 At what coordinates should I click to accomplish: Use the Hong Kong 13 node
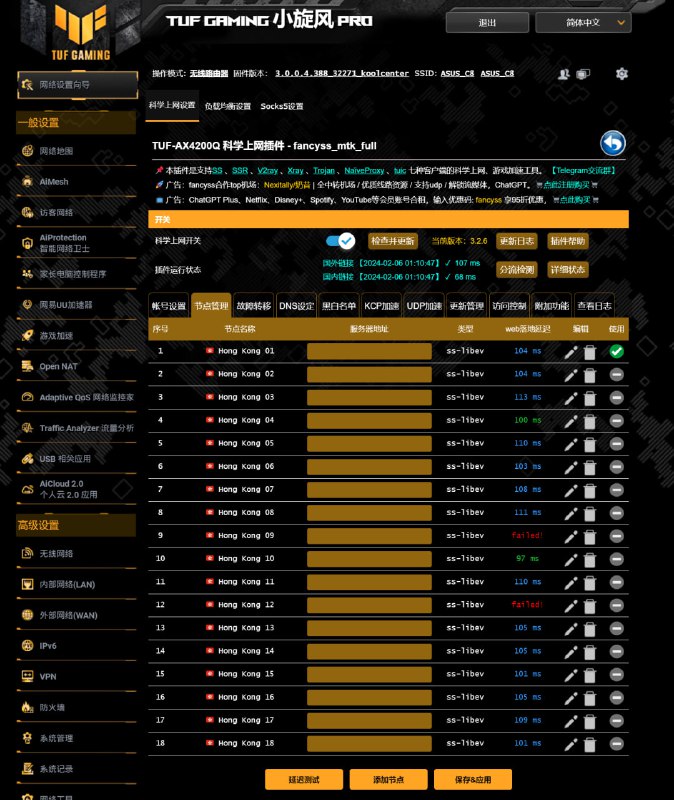click(x=616, y=629)
